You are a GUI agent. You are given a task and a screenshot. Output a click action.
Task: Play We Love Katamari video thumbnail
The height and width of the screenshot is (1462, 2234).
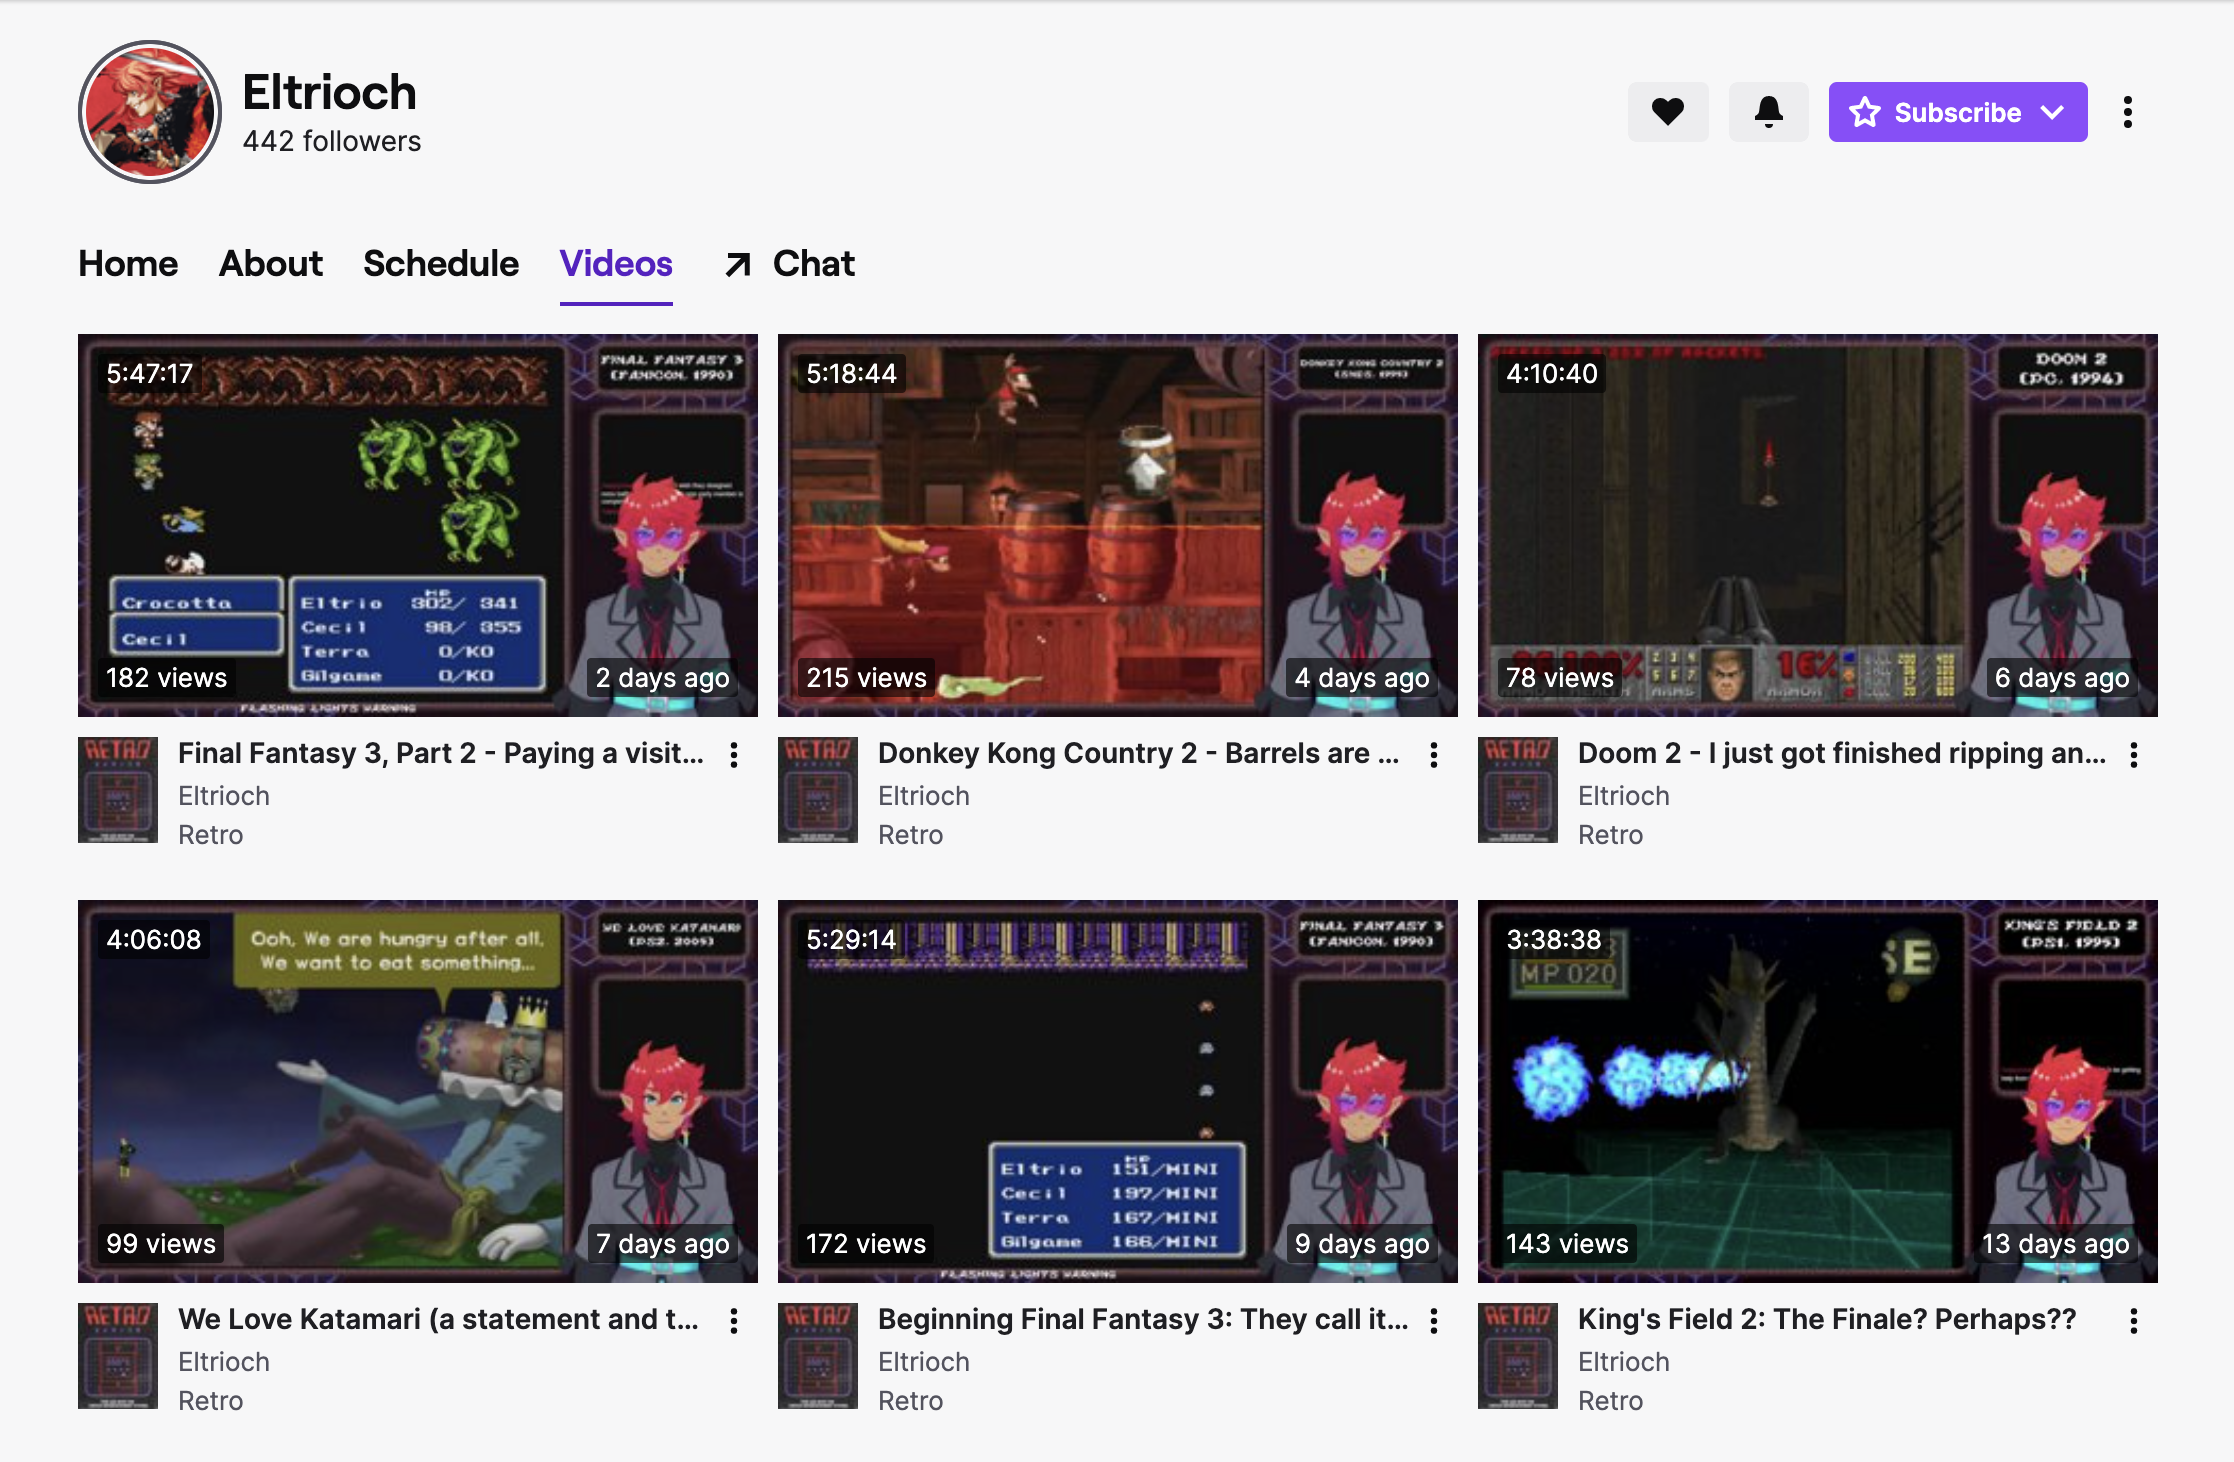(418, 1091)
